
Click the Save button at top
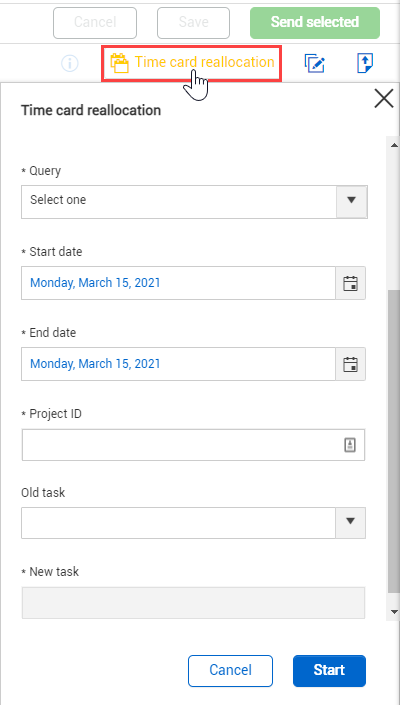[193, 22]
